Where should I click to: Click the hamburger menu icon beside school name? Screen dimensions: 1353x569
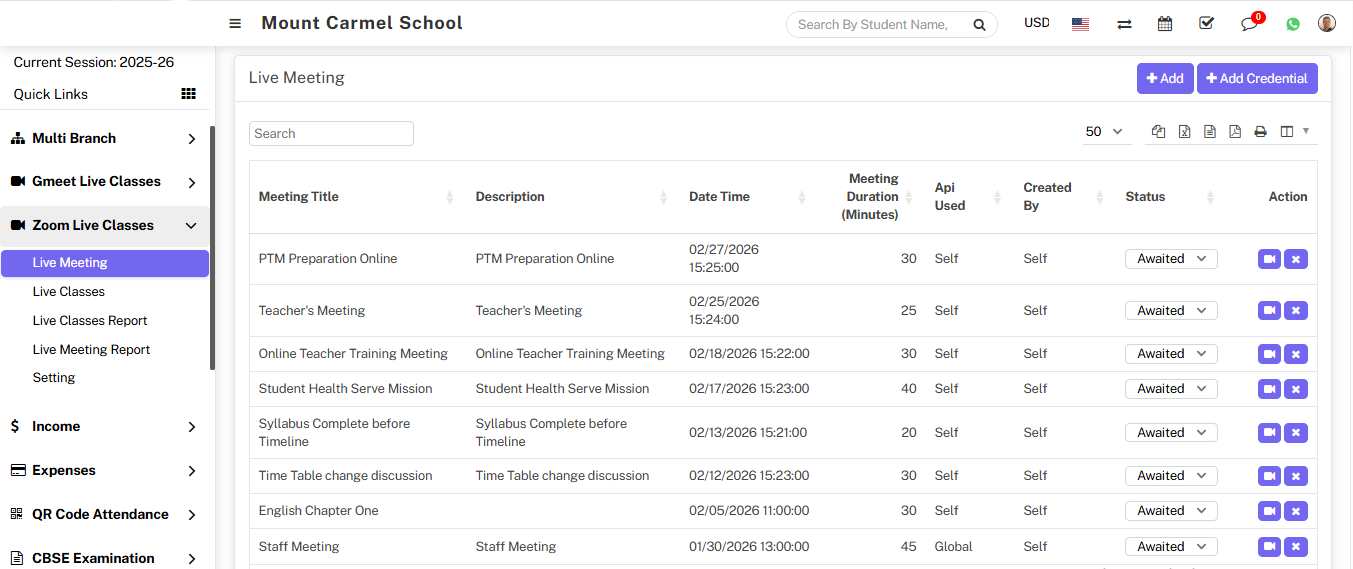click(235, 24)
